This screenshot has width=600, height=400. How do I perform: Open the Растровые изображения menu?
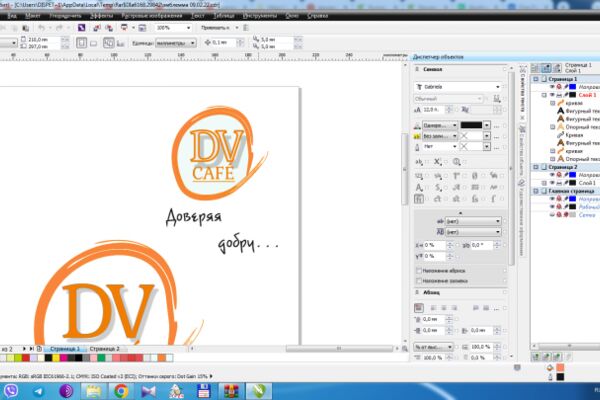click(x=152, y=16)
